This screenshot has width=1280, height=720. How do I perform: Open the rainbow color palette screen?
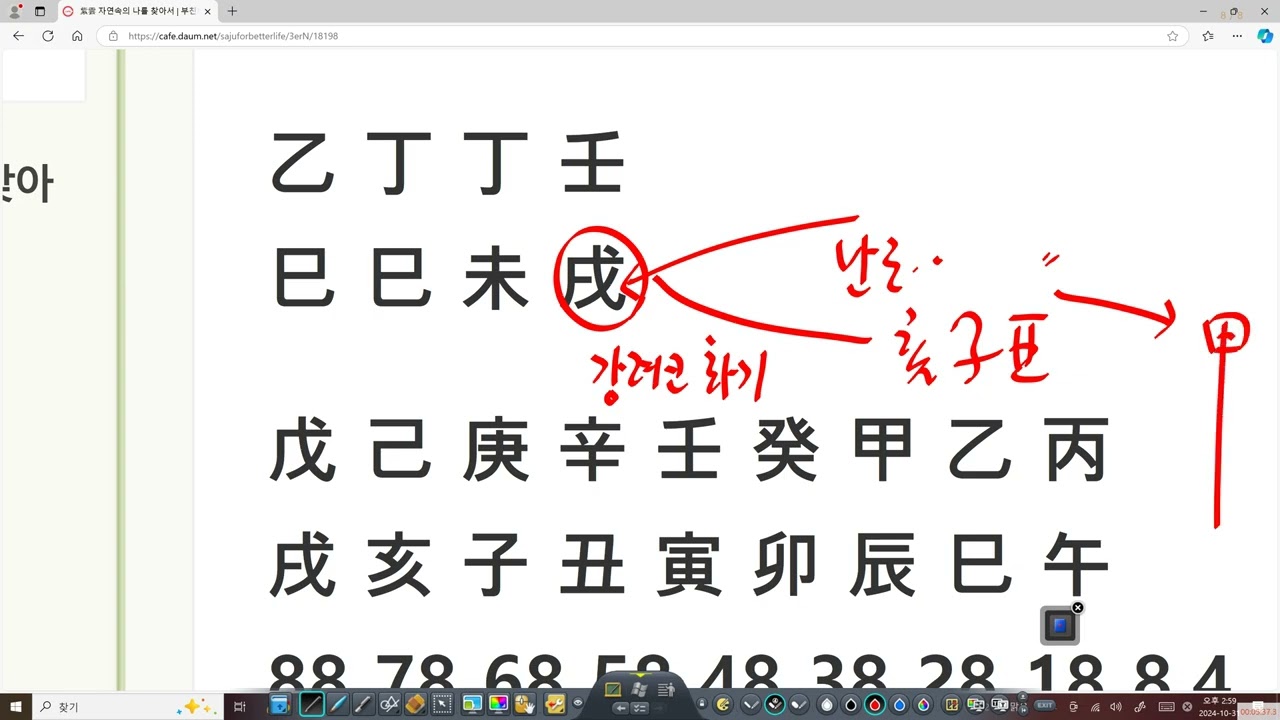click(498, 704)
